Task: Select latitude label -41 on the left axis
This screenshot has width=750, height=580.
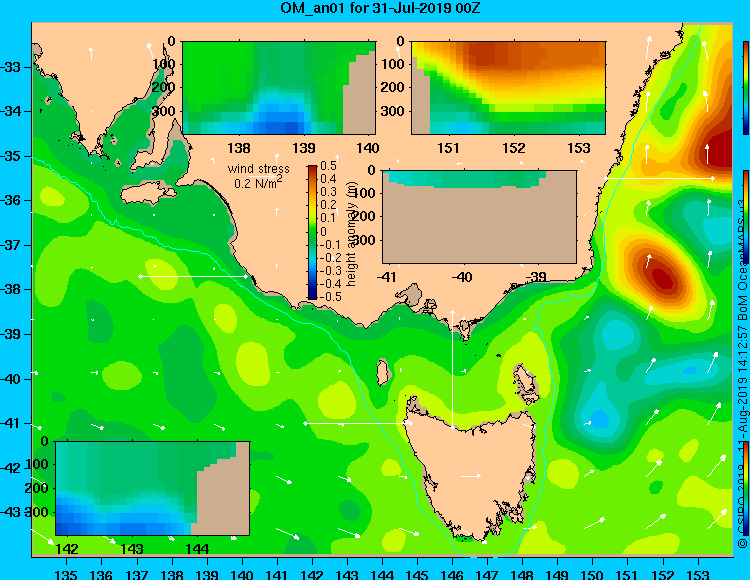Action: pos(10,423)
